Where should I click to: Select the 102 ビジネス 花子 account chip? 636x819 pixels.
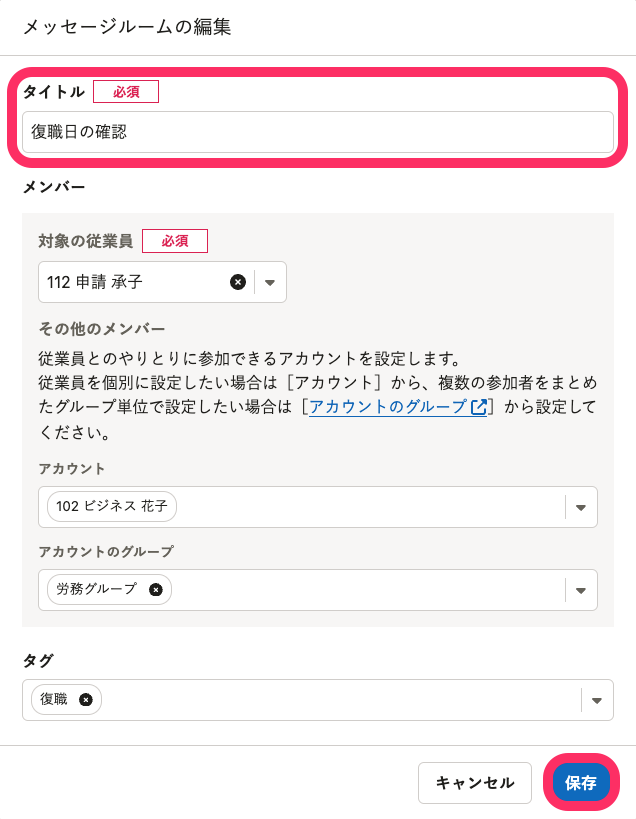pyautogui.click(x=111, y=507)
